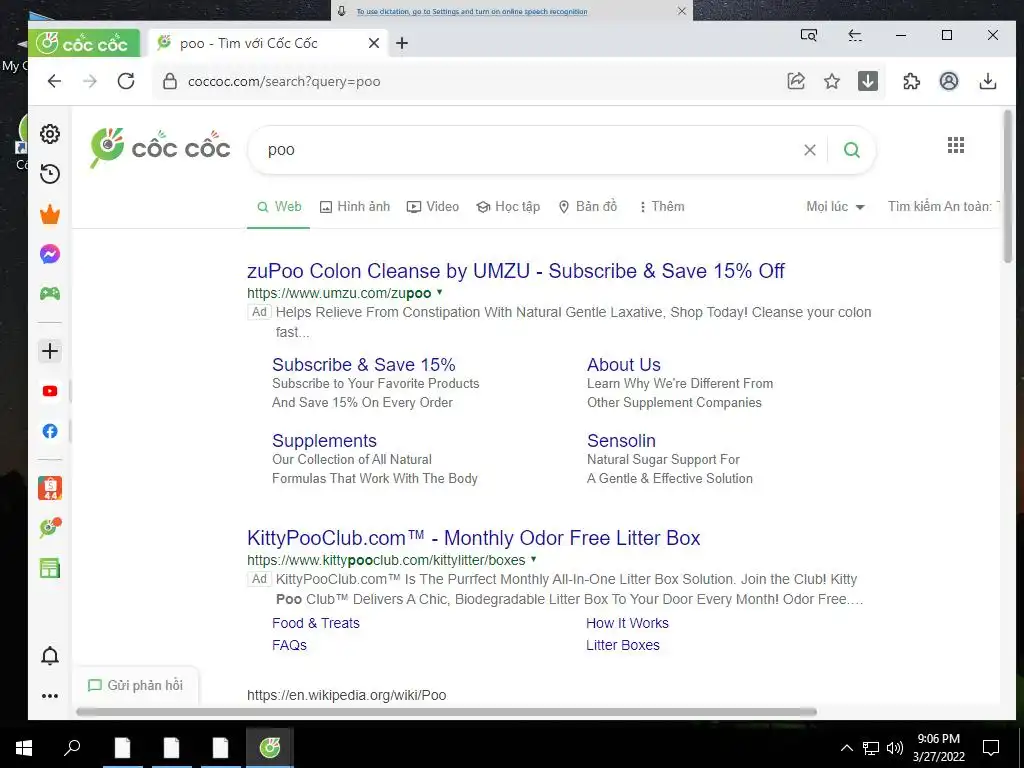Switch to the Học tập tab
The width and height of the screenshot is (1024, 768).
[508, 206]
